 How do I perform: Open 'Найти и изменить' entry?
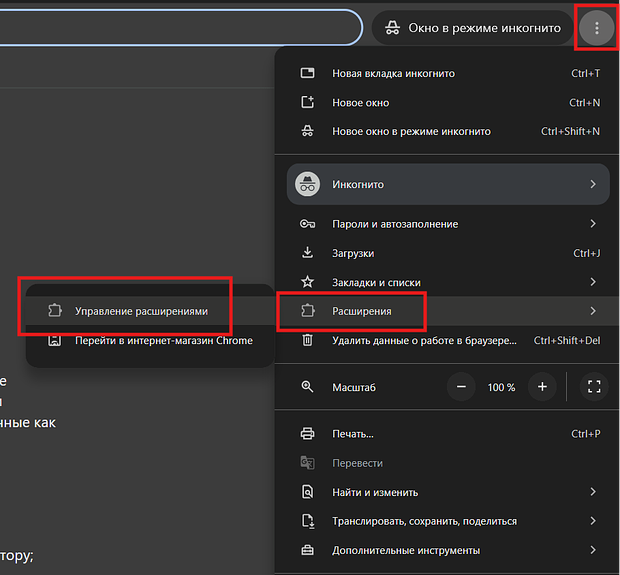[447, 492]
